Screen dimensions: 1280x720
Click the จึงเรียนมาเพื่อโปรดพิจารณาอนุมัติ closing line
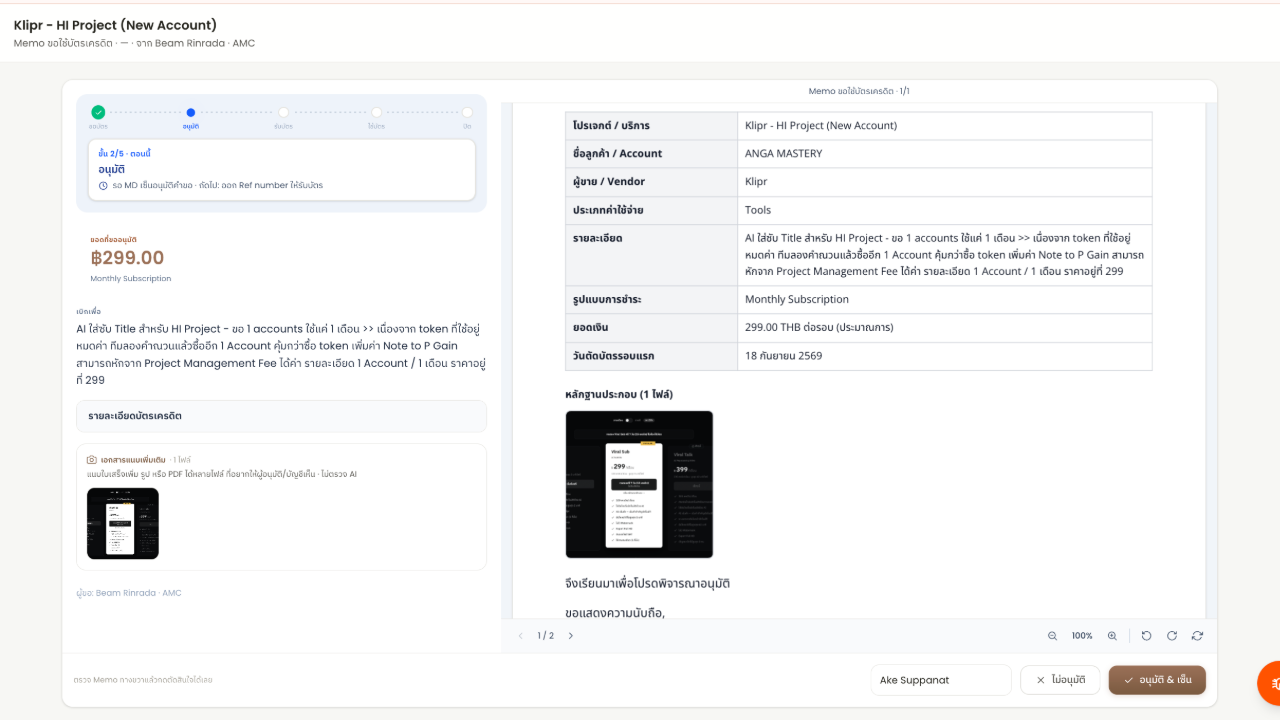(x=647, y=583)
